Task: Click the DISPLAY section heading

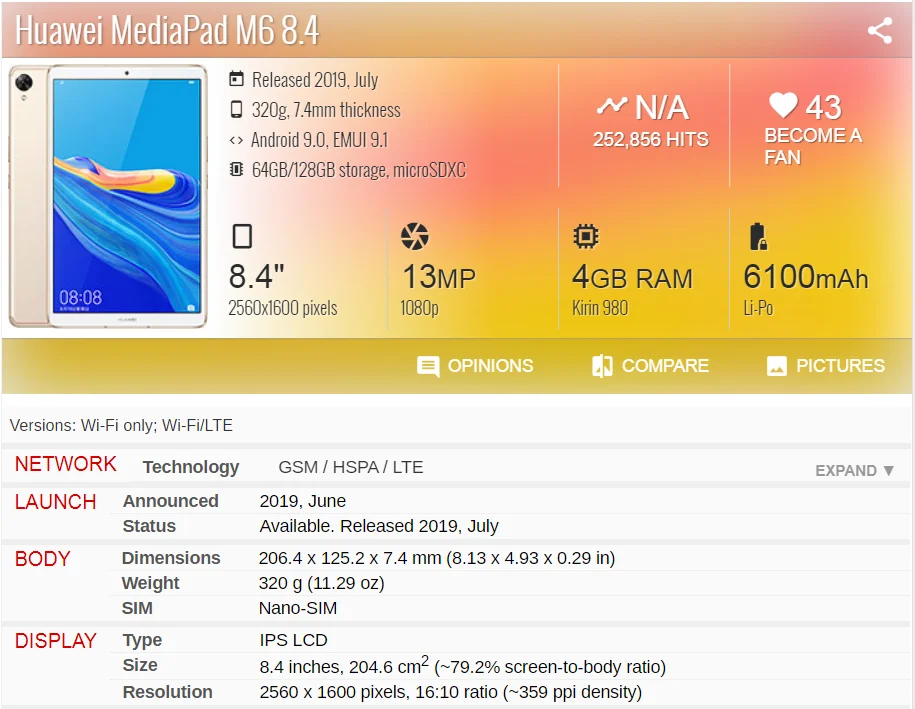Action: 55,641
